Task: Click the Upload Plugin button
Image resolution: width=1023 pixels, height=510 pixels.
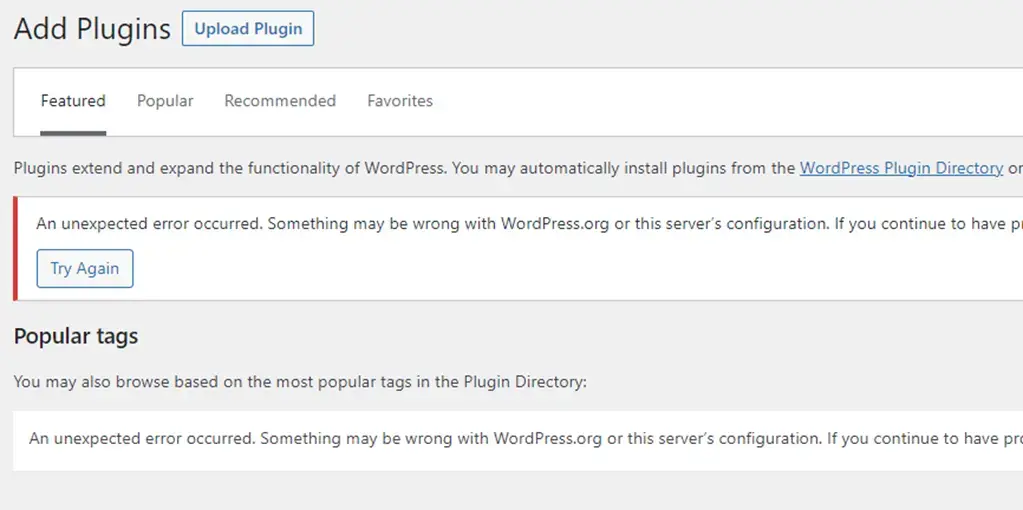Action: pos(248,29)
